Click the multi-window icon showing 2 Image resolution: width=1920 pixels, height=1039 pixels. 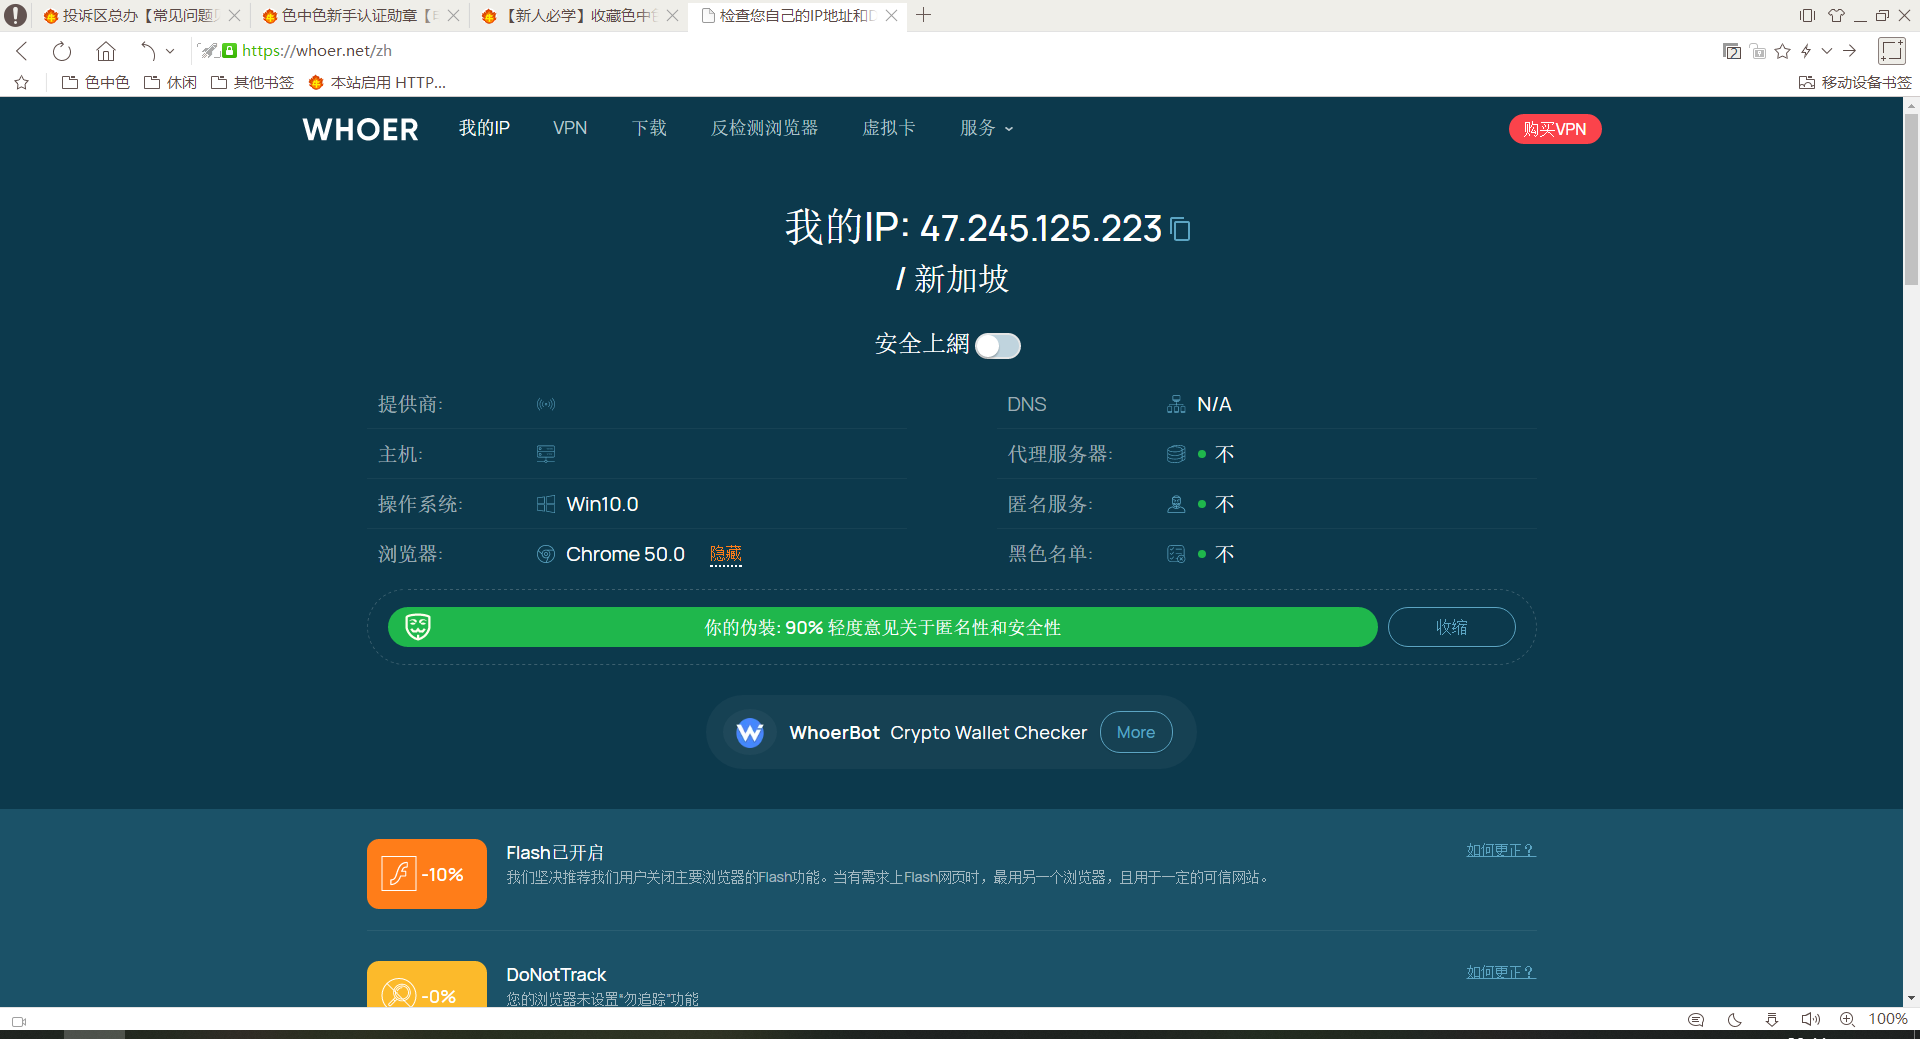click(x=1732, y=51)
